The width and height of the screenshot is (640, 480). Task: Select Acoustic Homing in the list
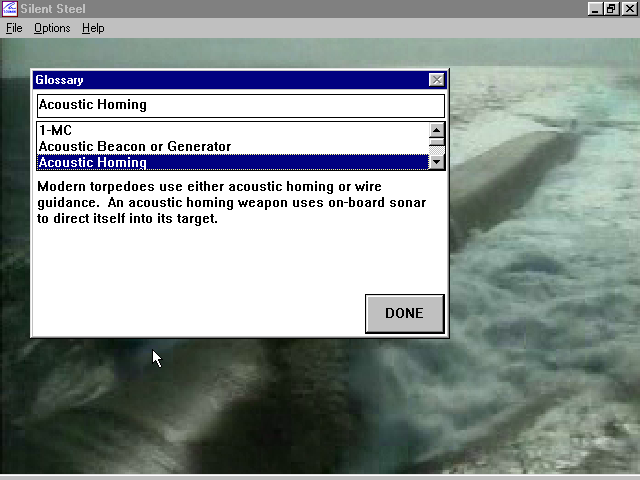[x=233, y=162]
